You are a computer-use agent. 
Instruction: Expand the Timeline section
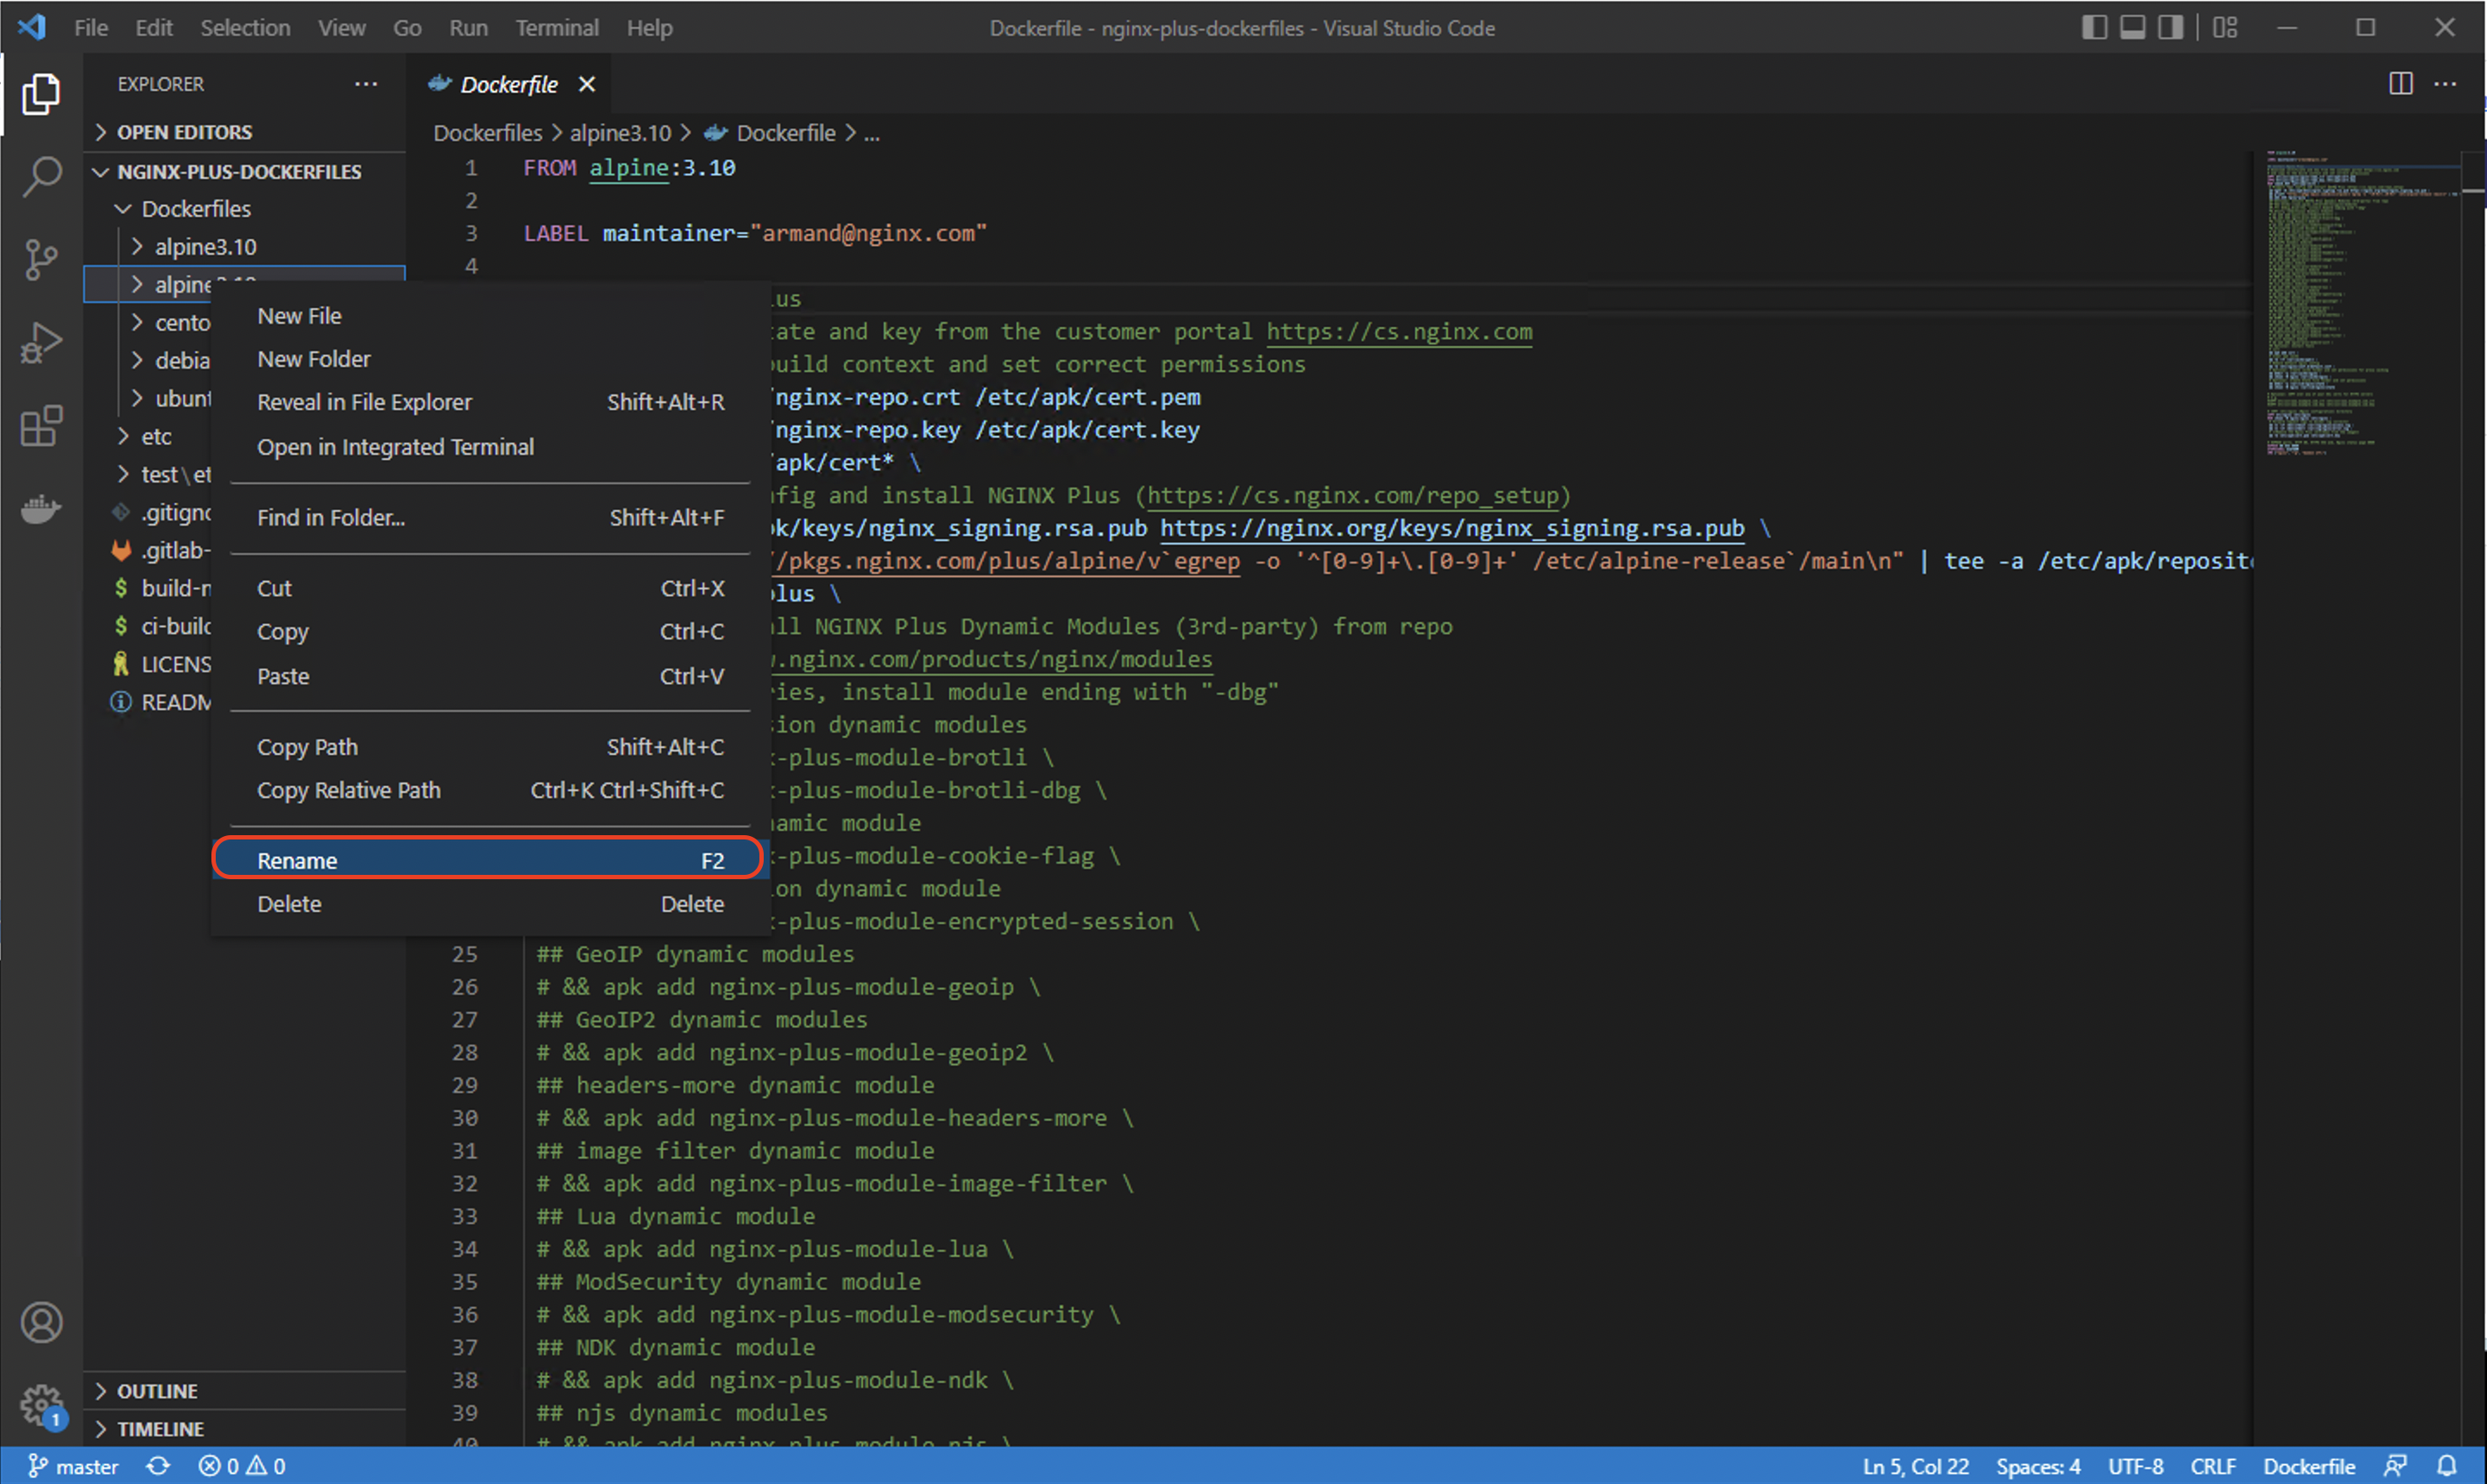(245, 1429)
